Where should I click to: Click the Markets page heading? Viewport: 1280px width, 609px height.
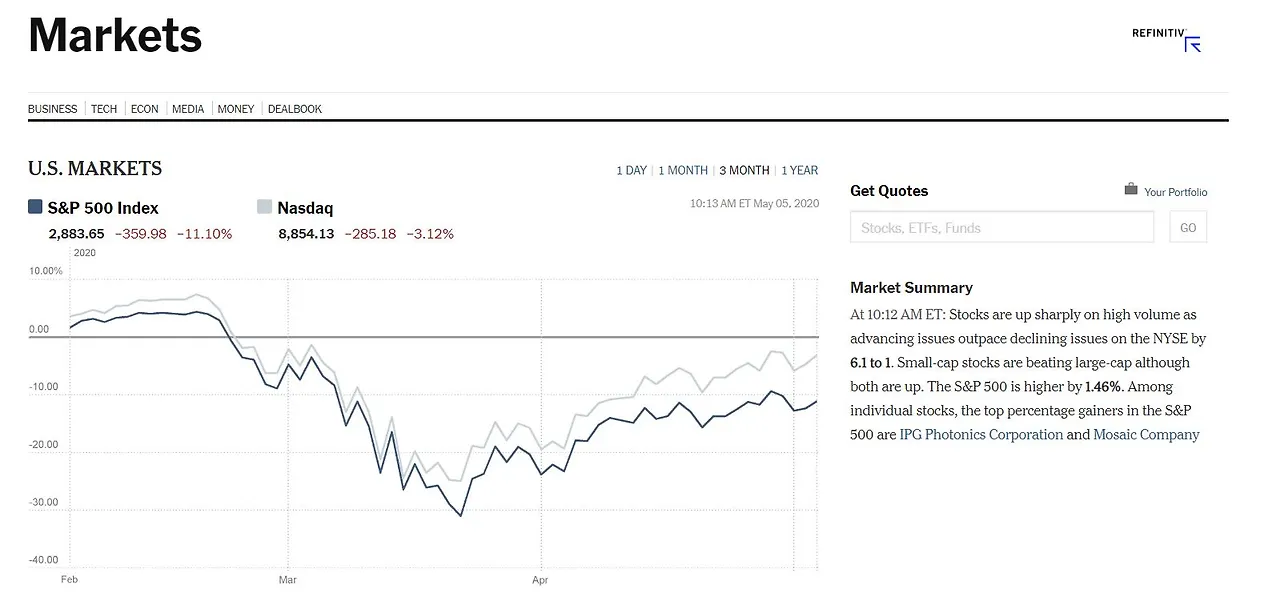(x=114, y=36)
